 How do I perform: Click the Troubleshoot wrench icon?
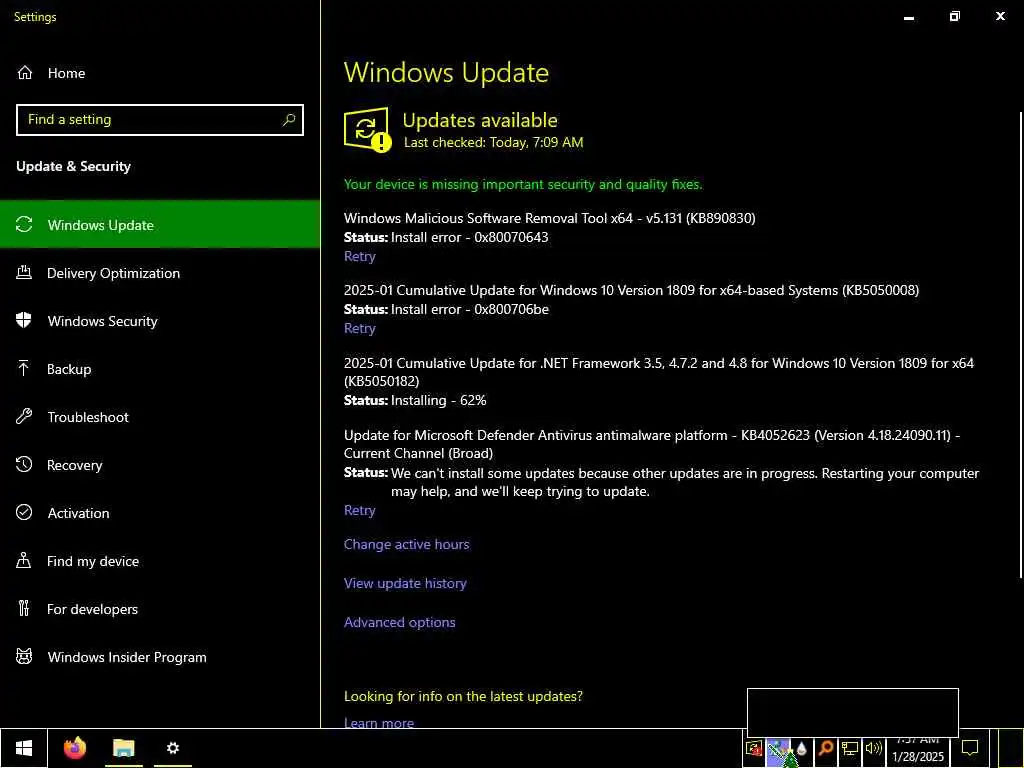pos(24,417)
